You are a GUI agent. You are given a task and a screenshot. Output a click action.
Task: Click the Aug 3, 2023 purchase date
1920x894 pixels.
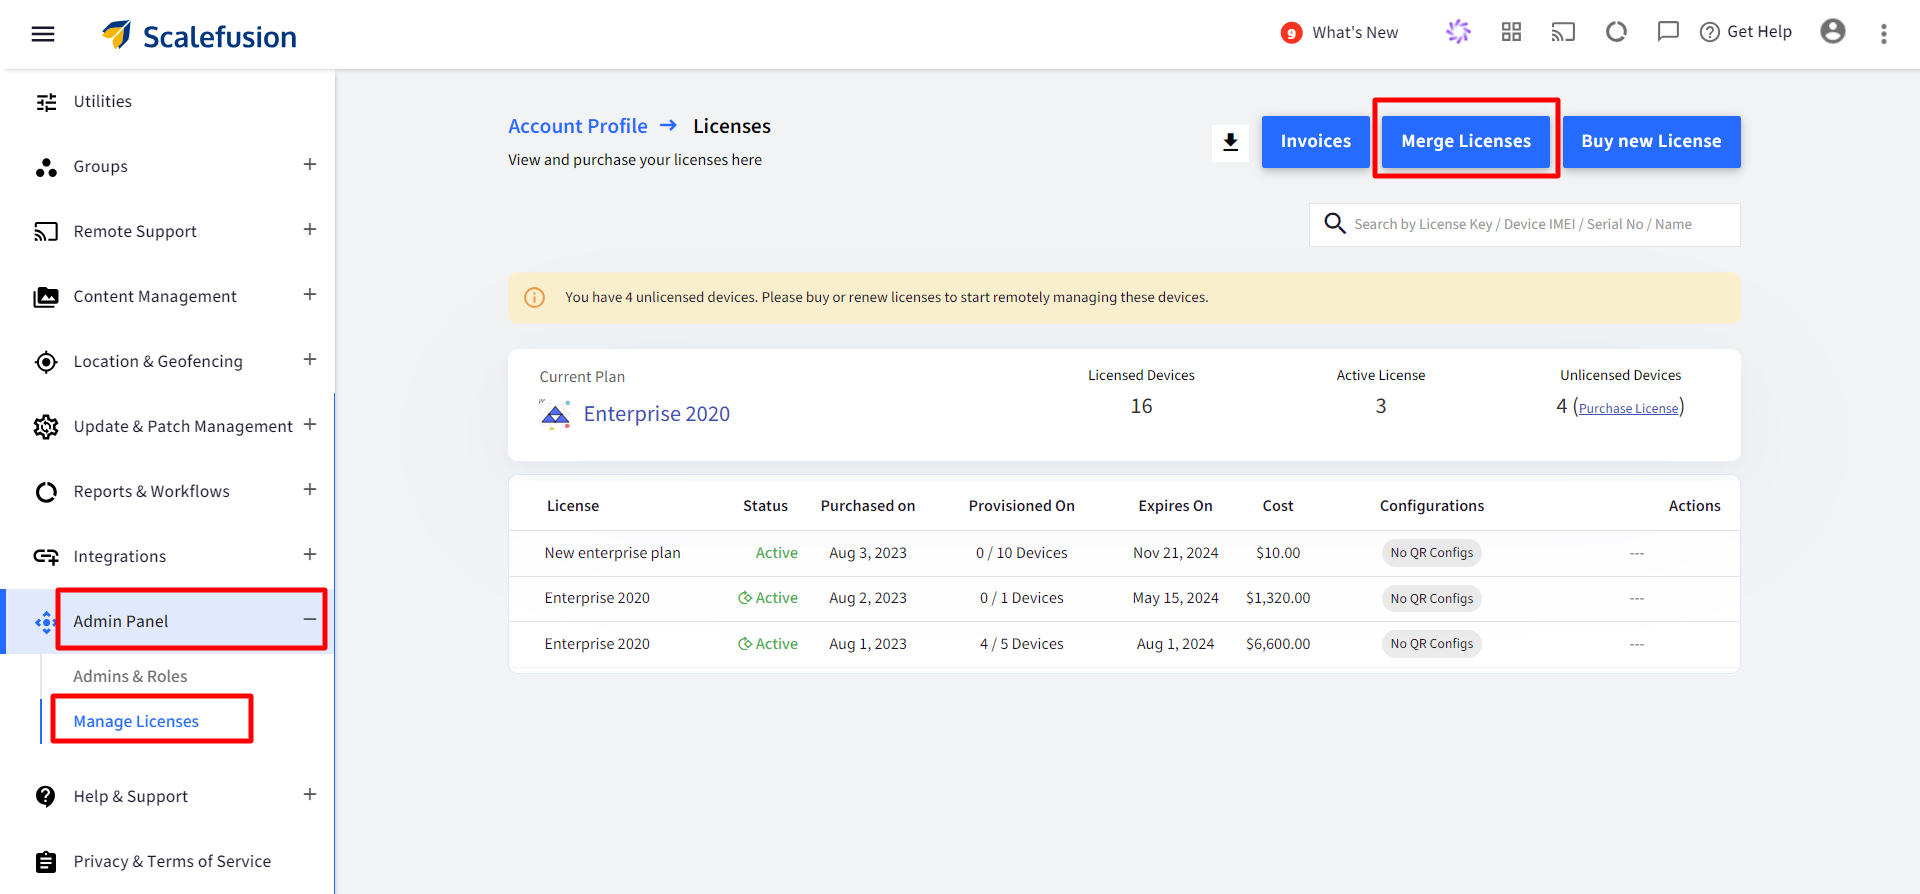point(868,553)
